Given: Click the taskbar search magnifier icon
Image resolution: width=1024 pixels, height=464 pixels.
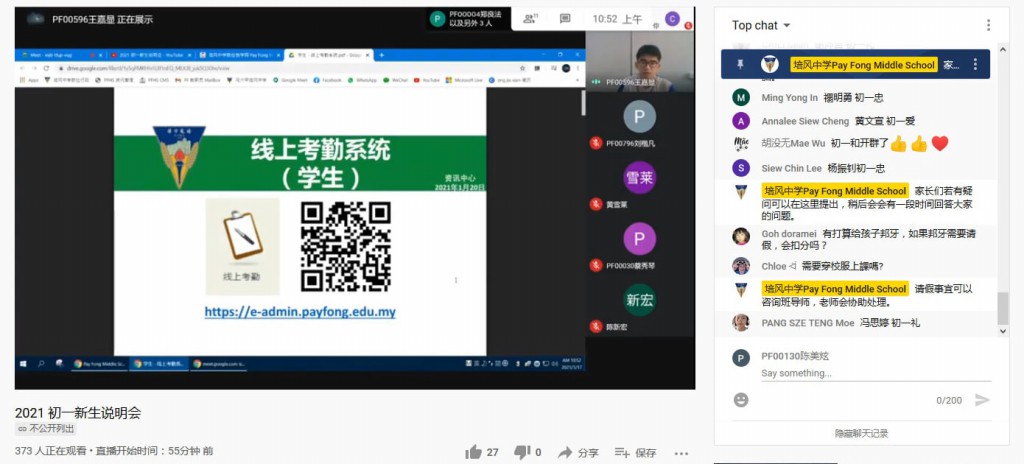Looking at the screenshot, I should point(40,363).
